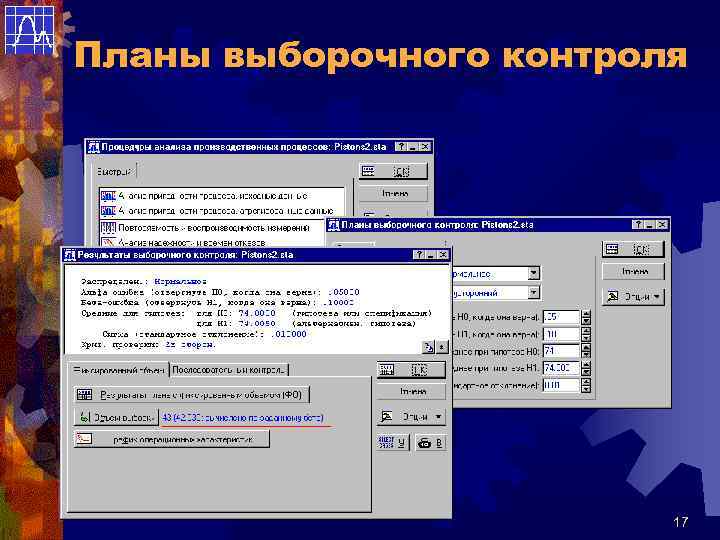Image resolution: width=720 pixels, height=540 pixels.
Task: Click the copy icon in the results summary box
Action: (x=428, y=347)
